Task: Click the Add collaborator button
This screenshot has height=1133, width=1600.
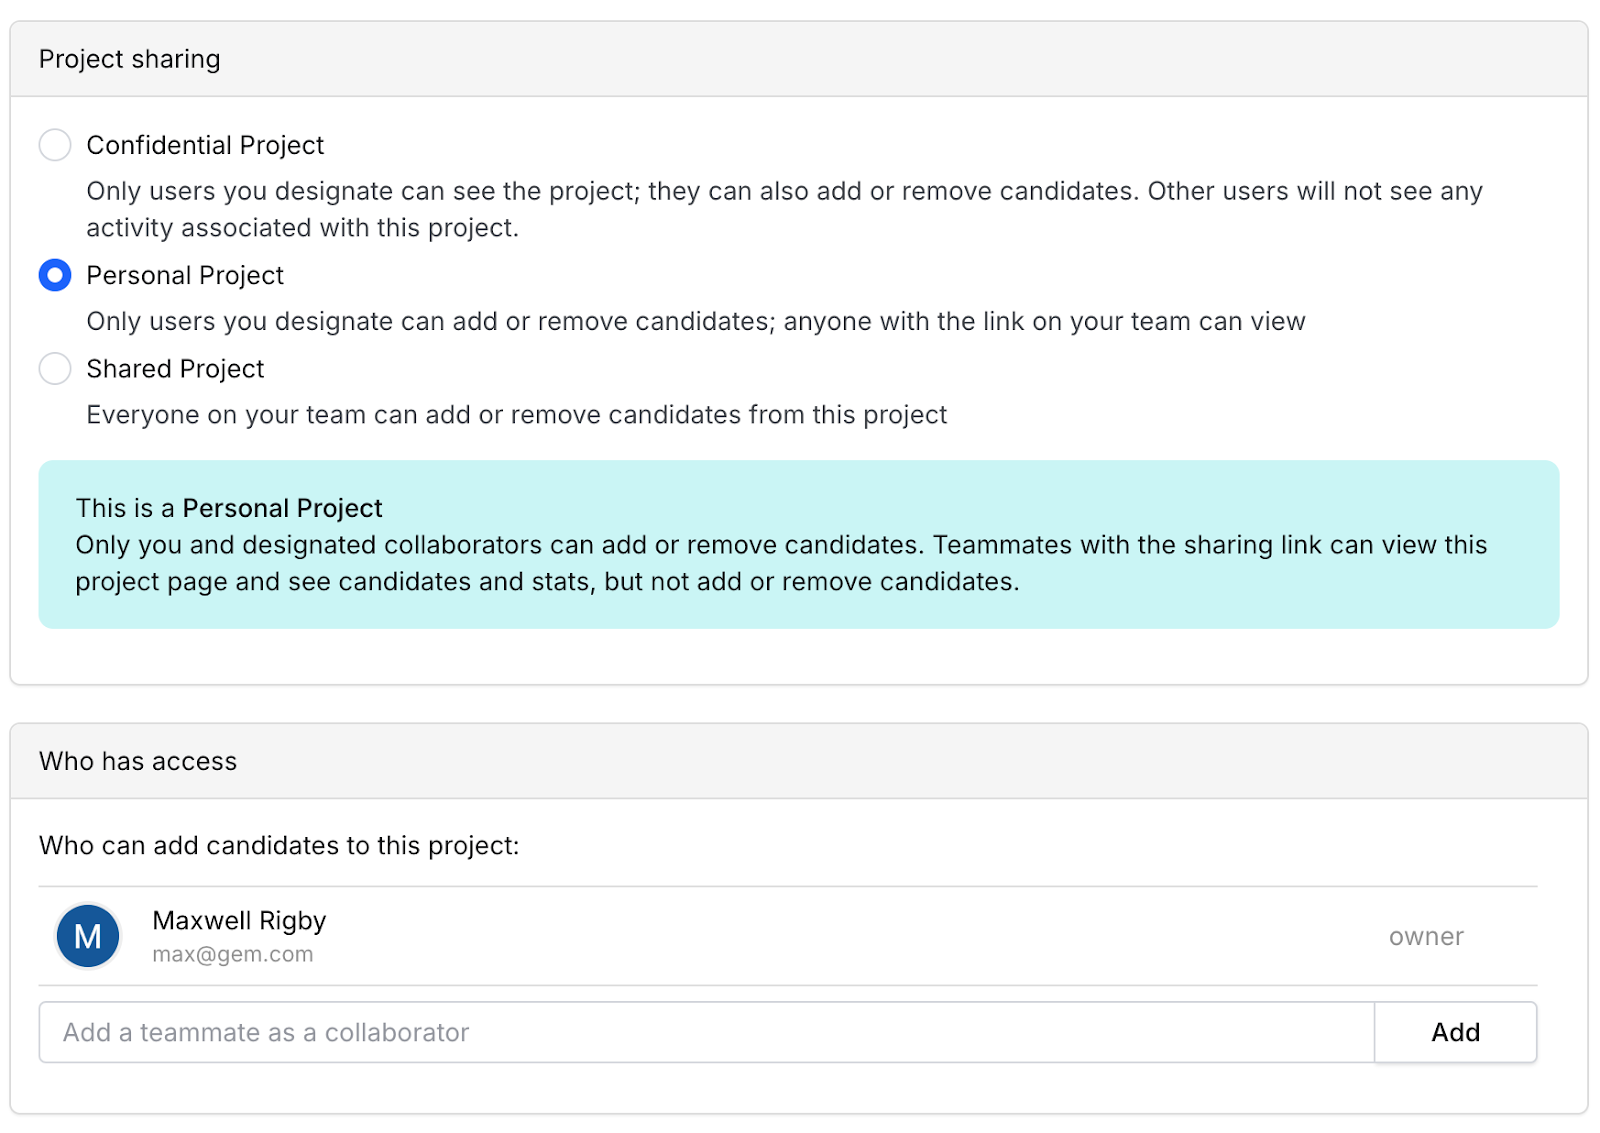Action: coord(1456,1032)
